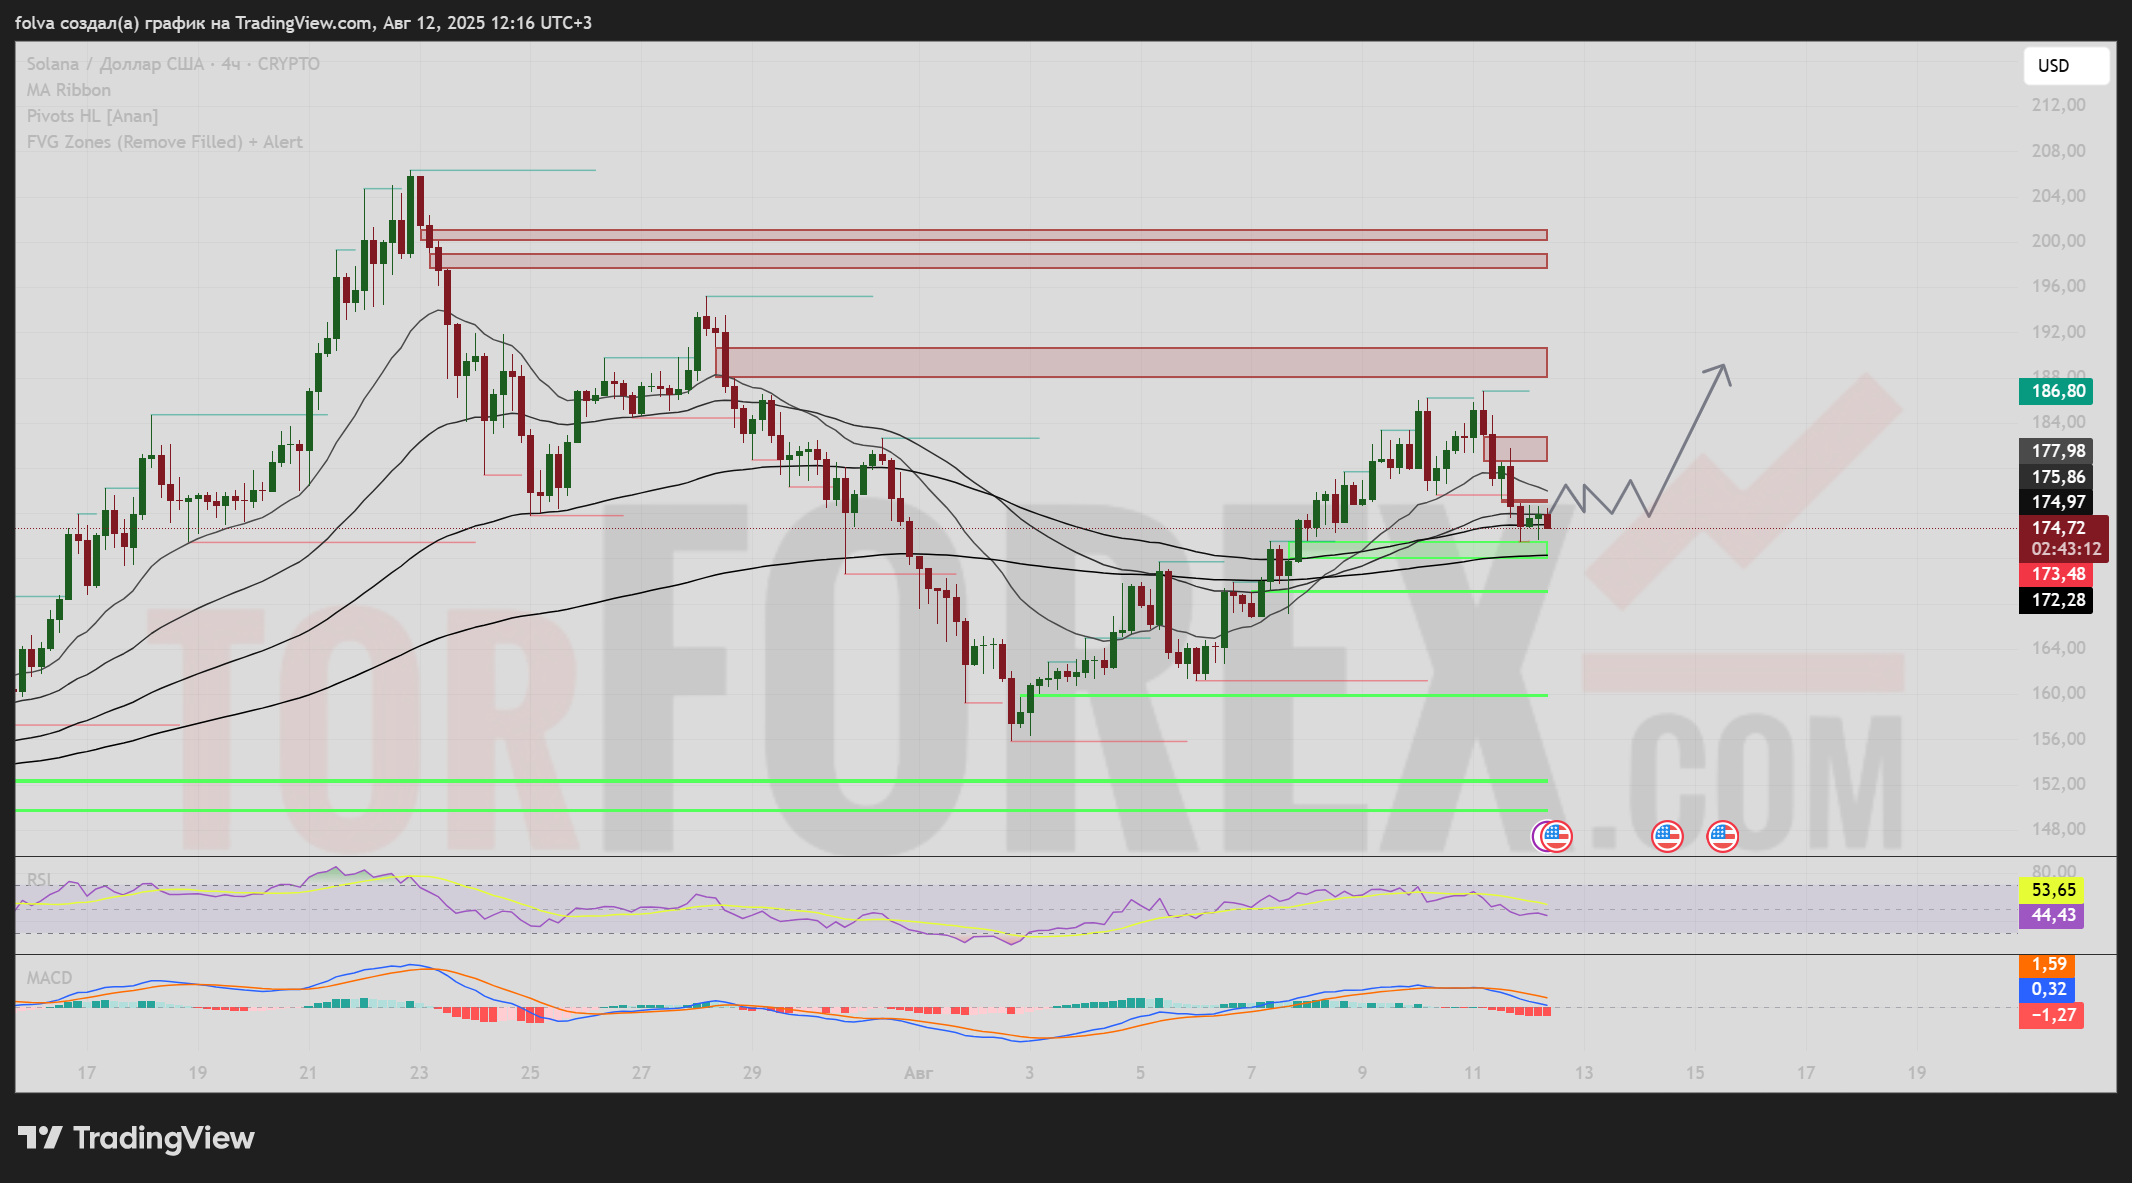Click the green 186,80 price label

2057,391
